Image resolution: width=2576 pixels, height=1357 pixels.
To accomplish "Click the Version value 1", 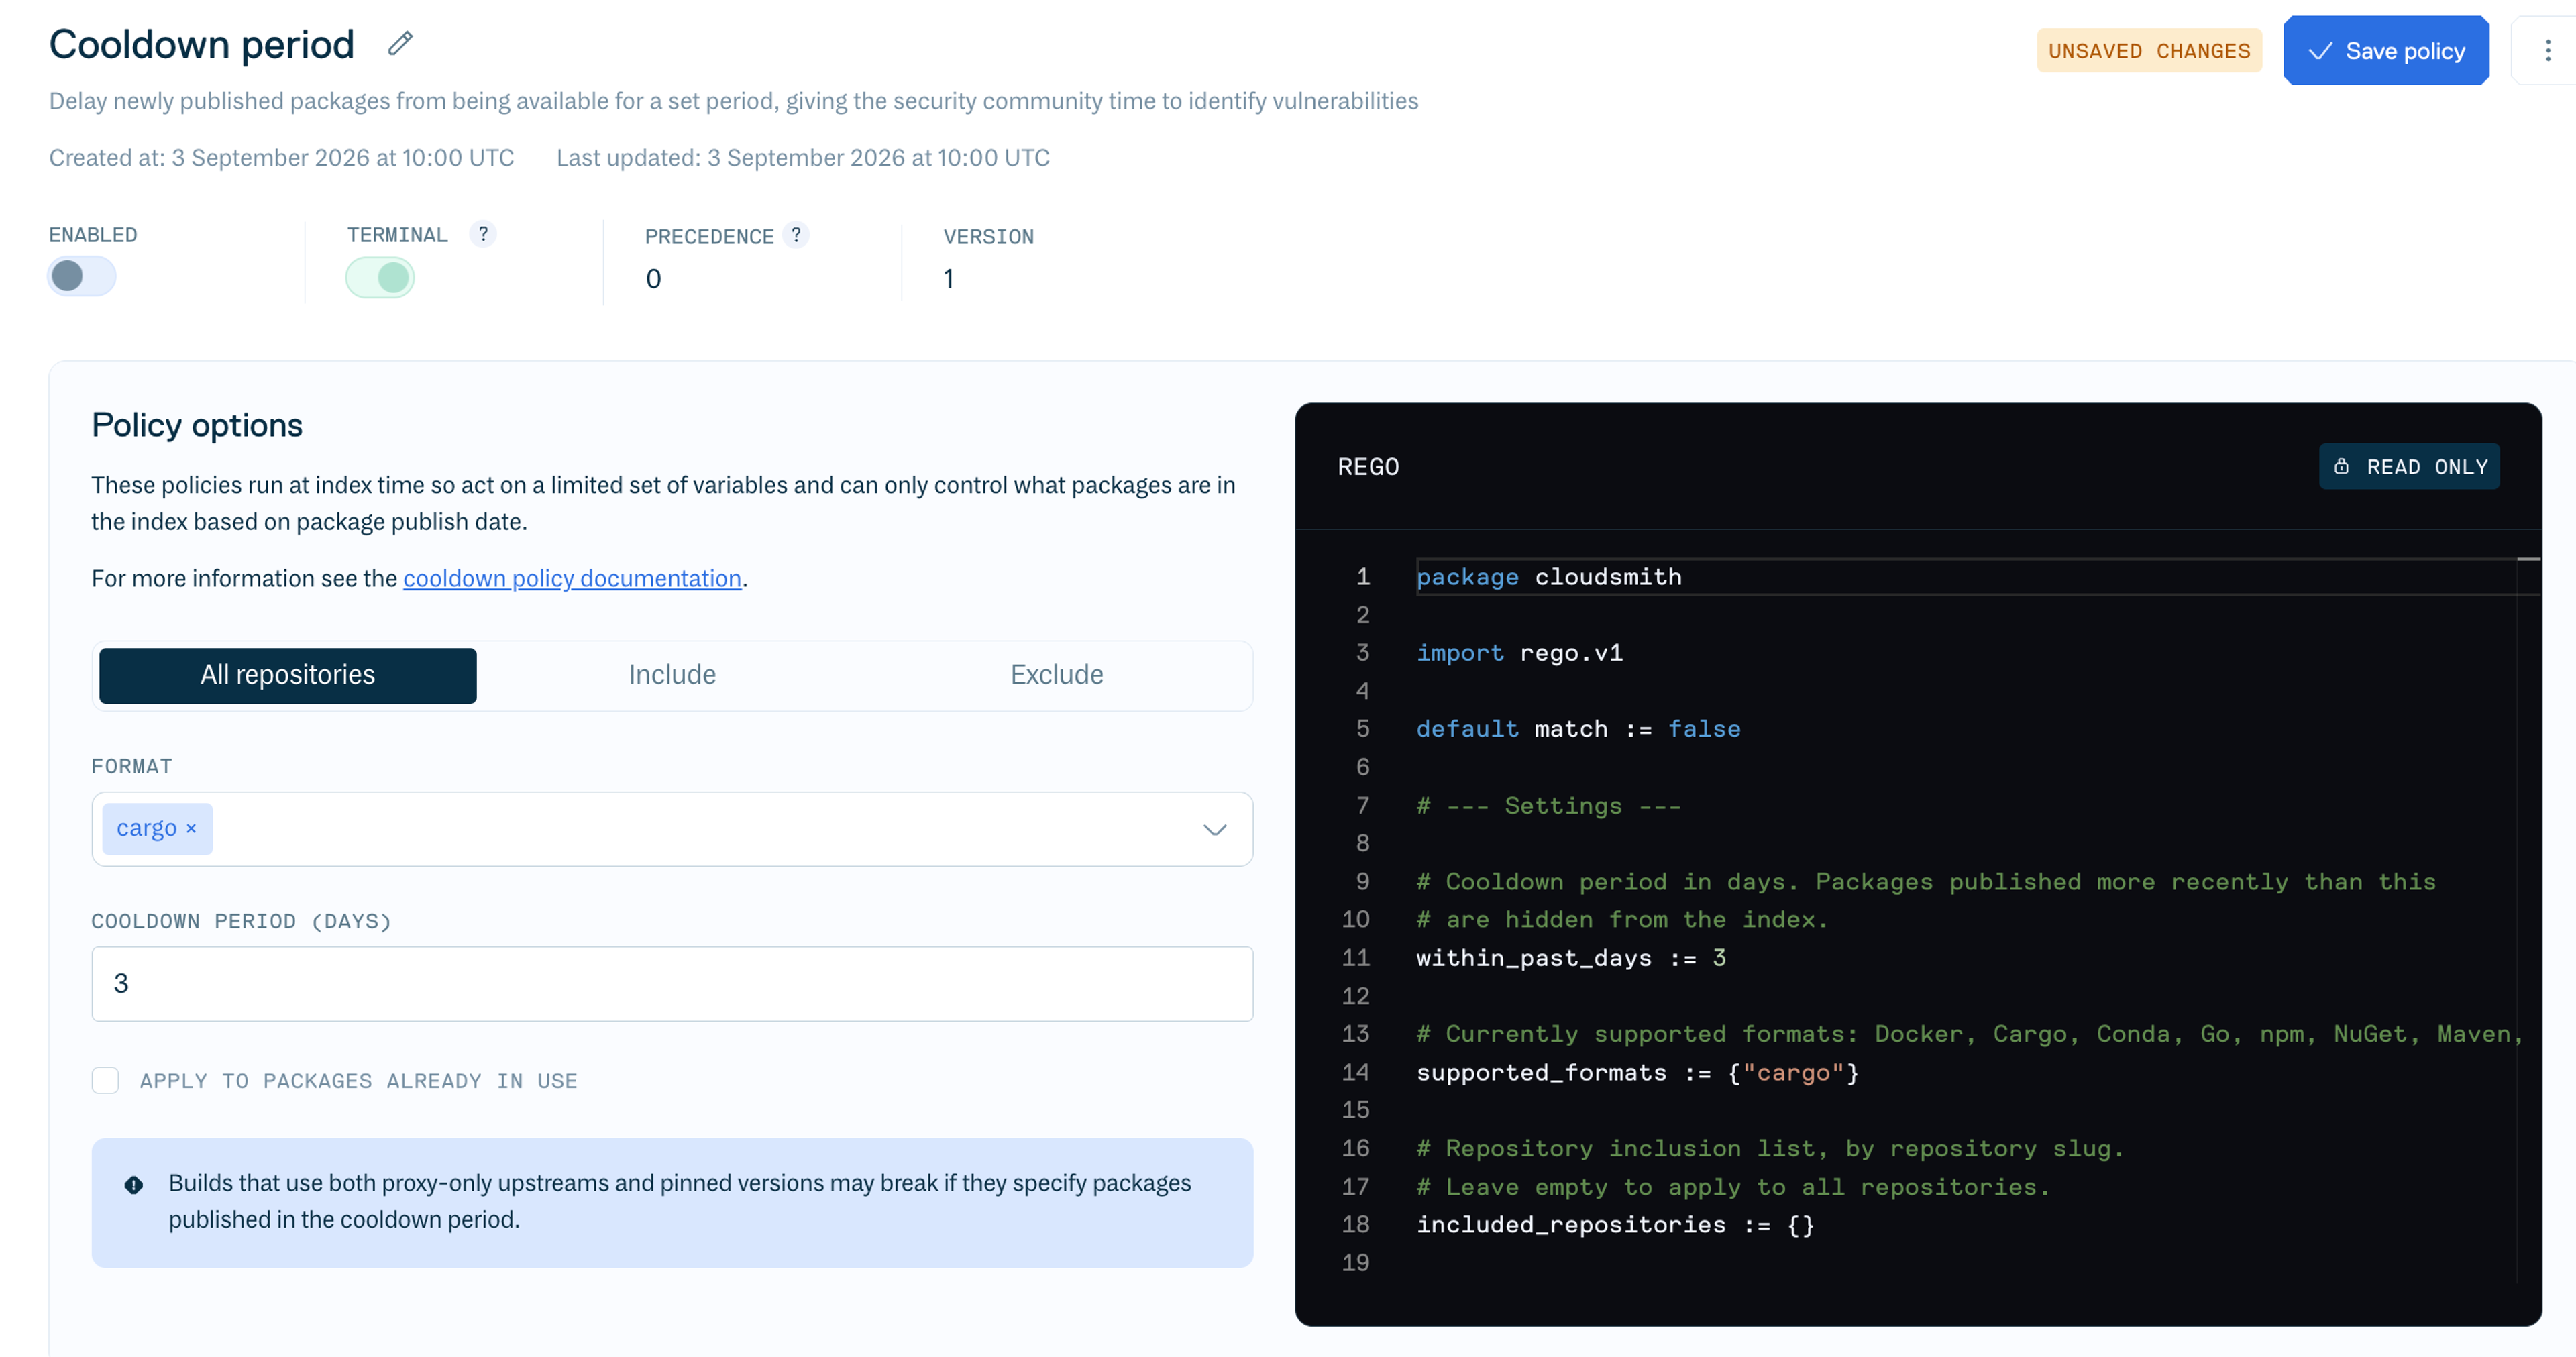I will [x=948, y=279].
